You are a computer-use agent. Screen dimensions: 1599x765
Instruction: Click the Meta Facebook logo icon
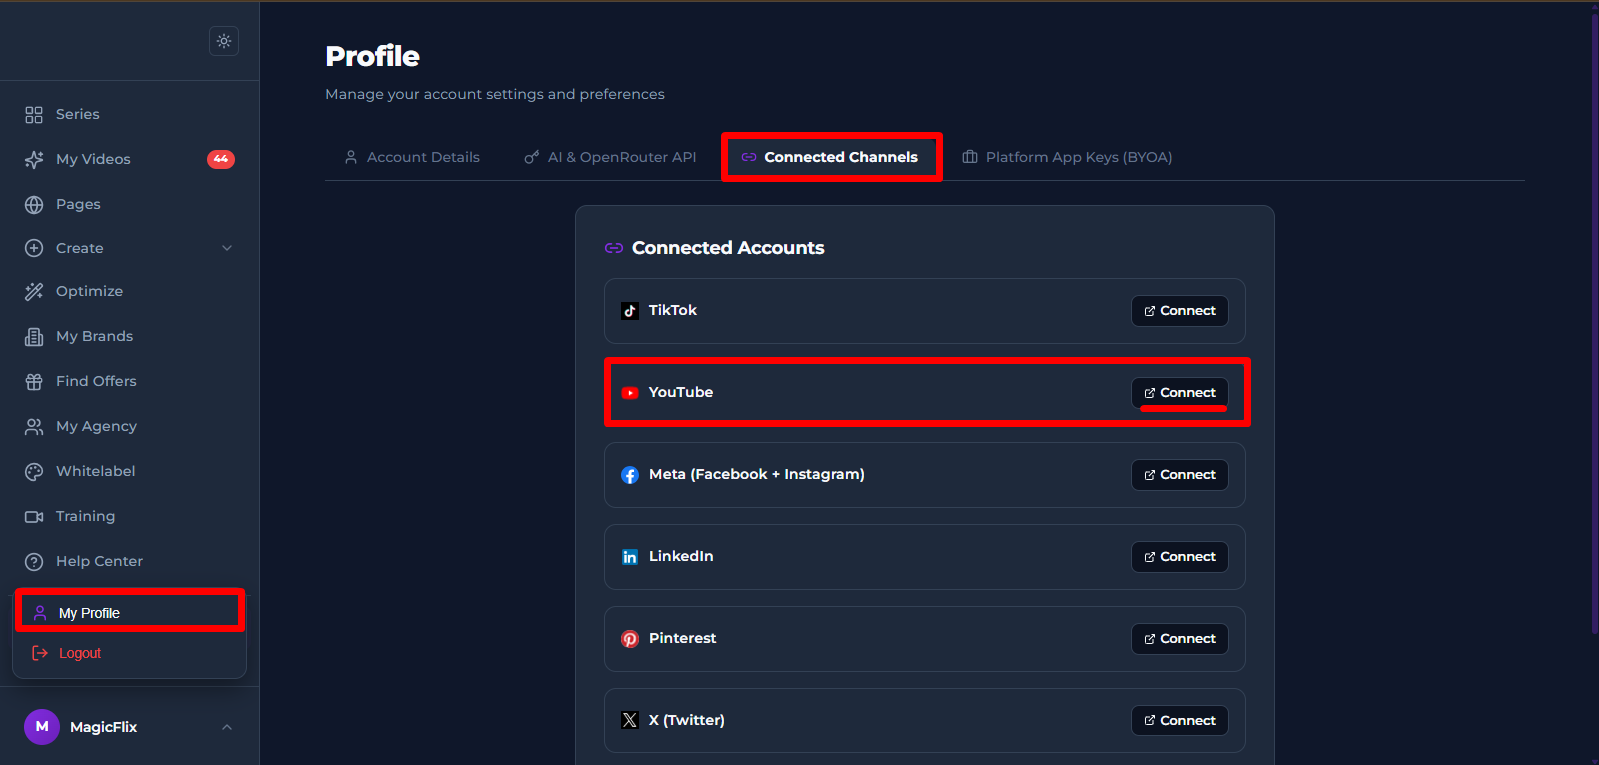pos(630,475)
